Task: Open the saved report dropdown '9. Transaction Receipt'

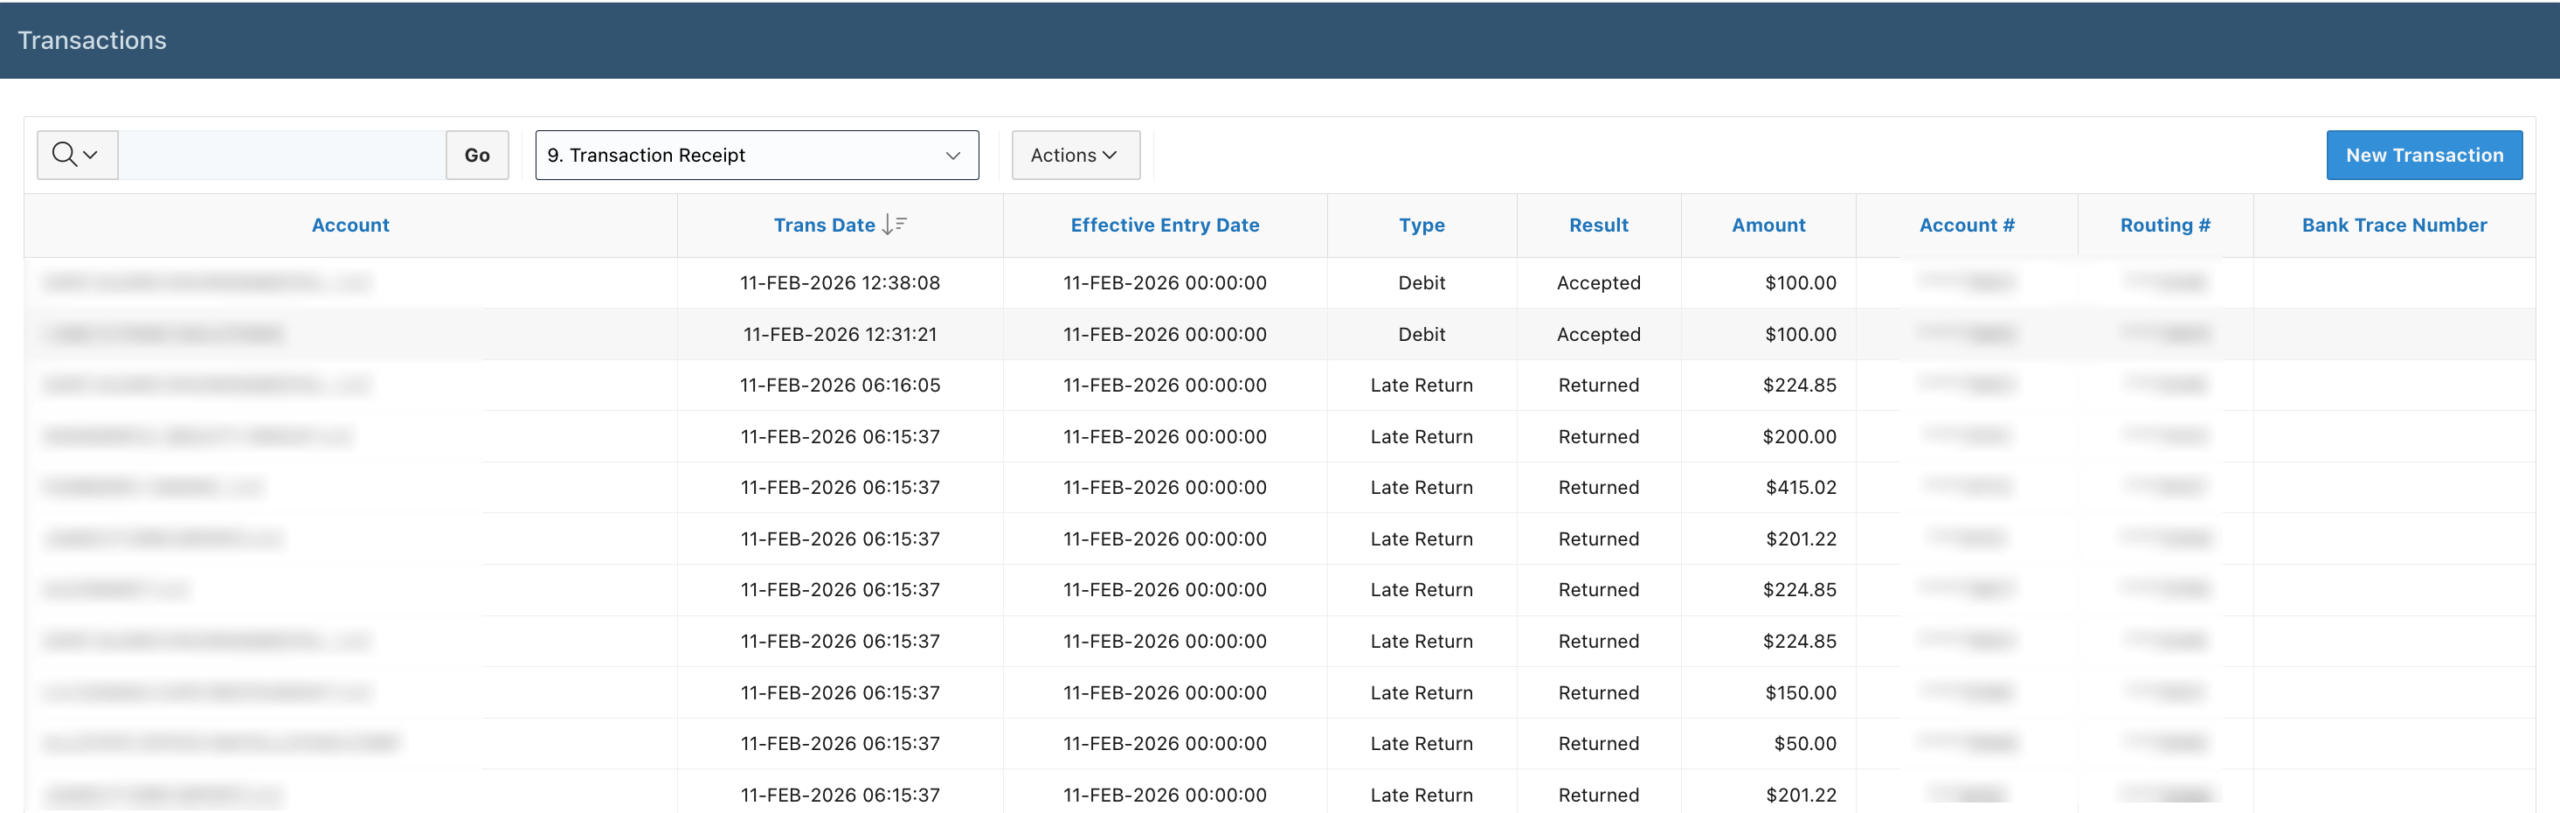Action: (x=756, y=155)
